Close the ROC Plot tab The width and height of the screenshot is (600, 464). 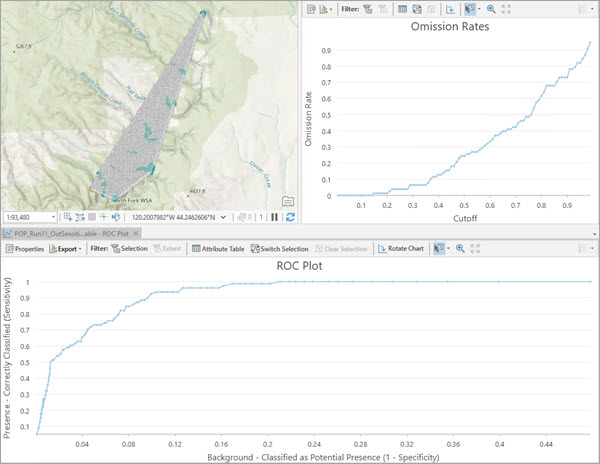click(139, 232)
